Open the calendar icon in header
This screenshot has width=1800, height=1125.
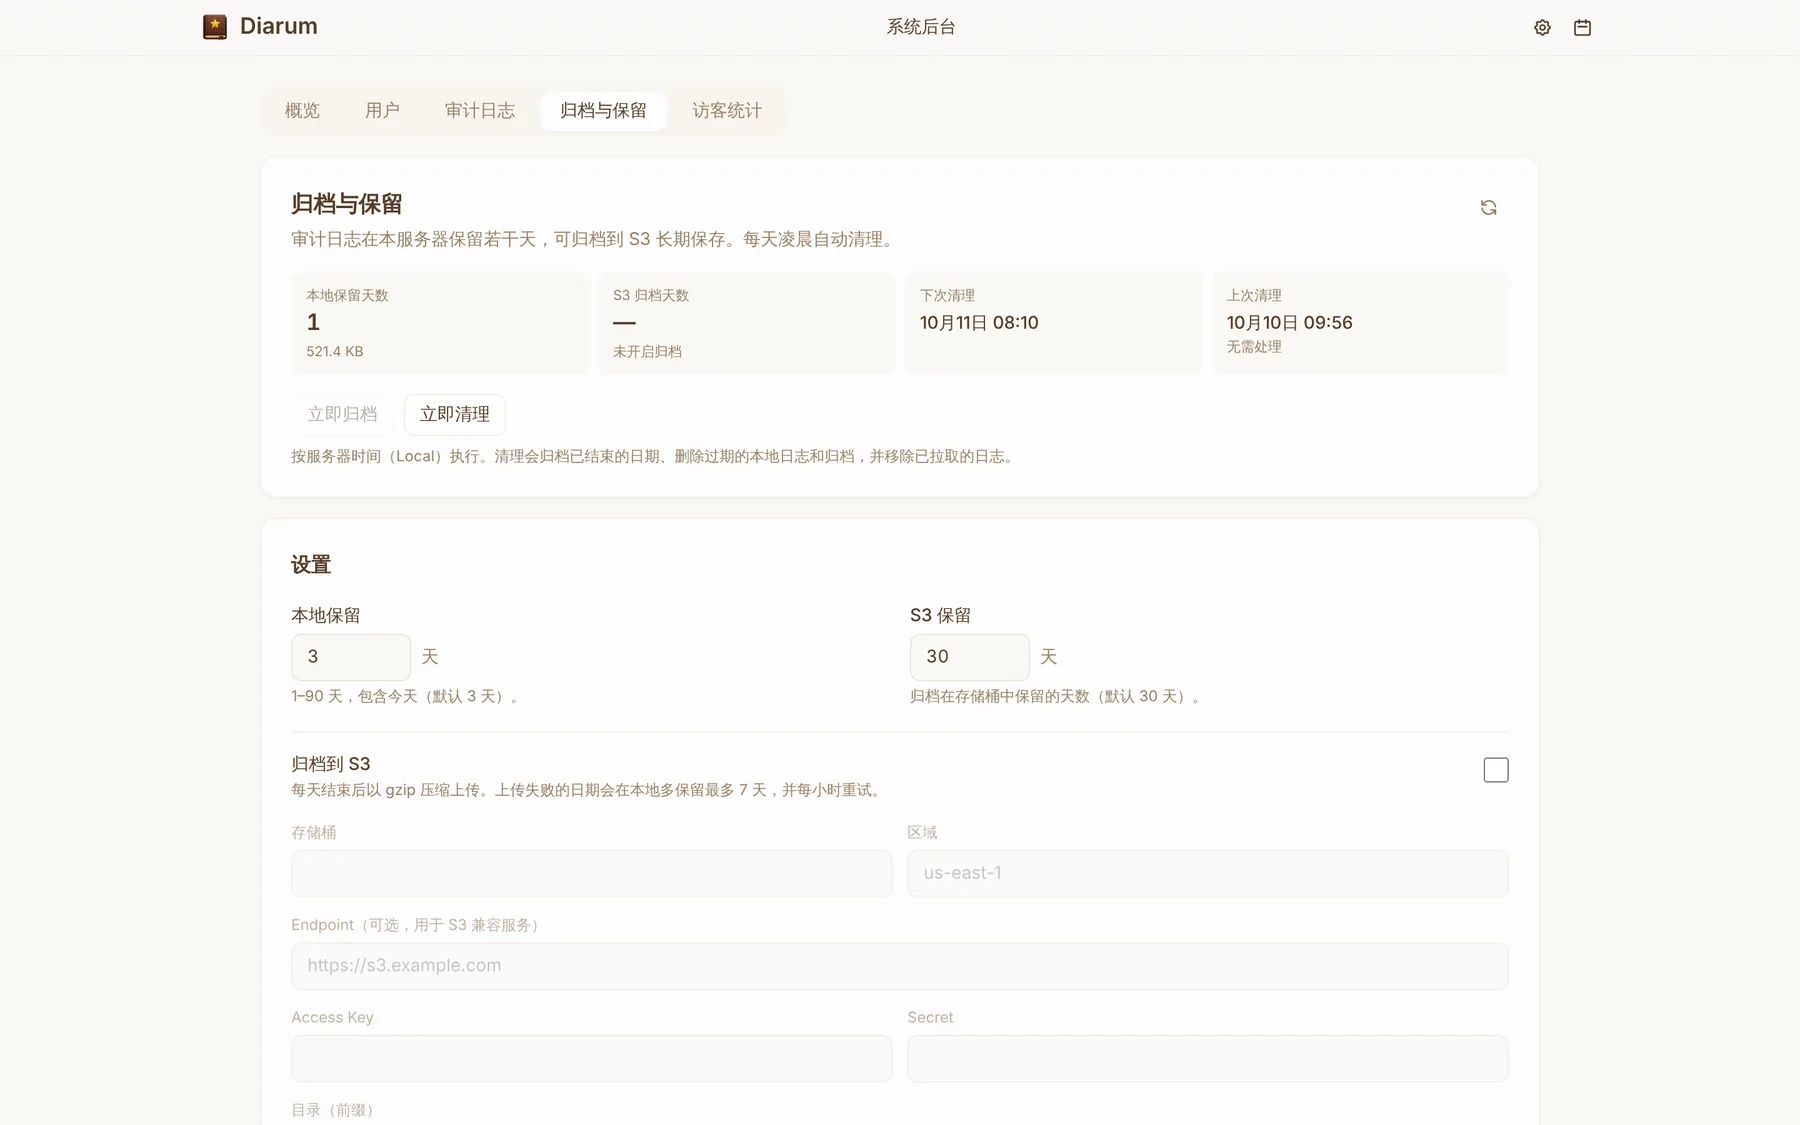click(1582, 28)
